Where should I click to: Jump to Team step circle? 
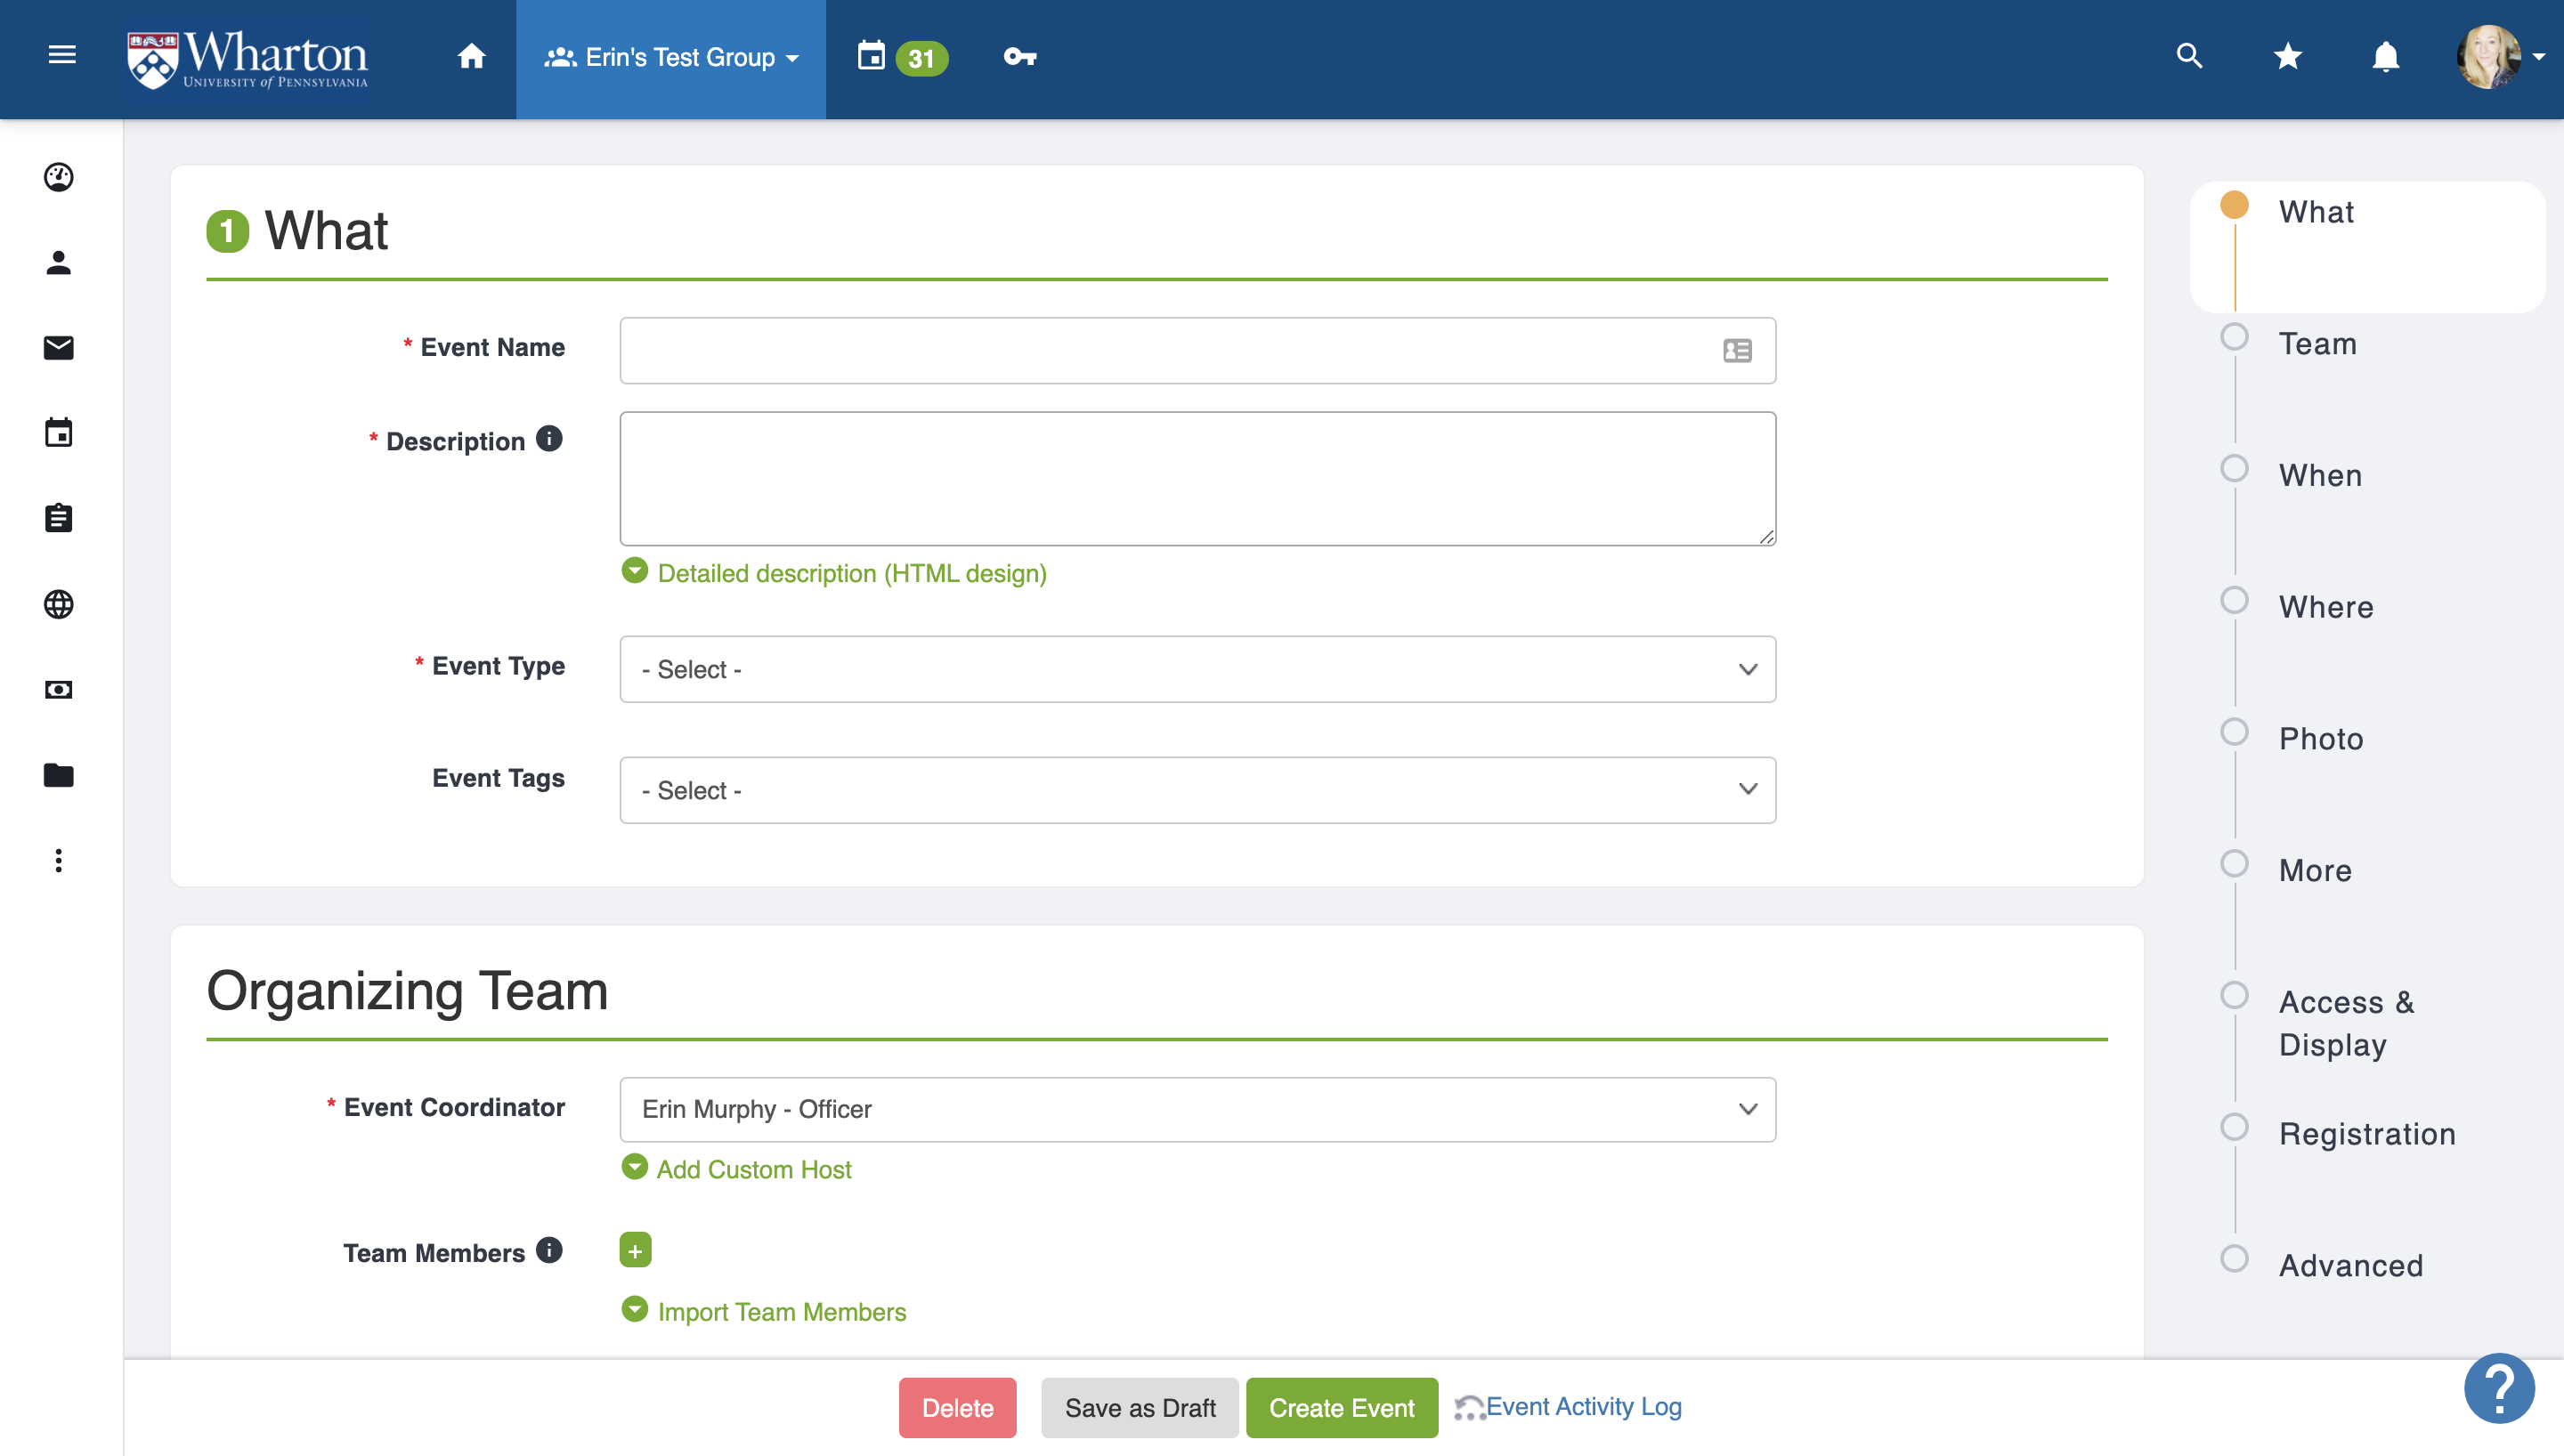(2234, 337)
